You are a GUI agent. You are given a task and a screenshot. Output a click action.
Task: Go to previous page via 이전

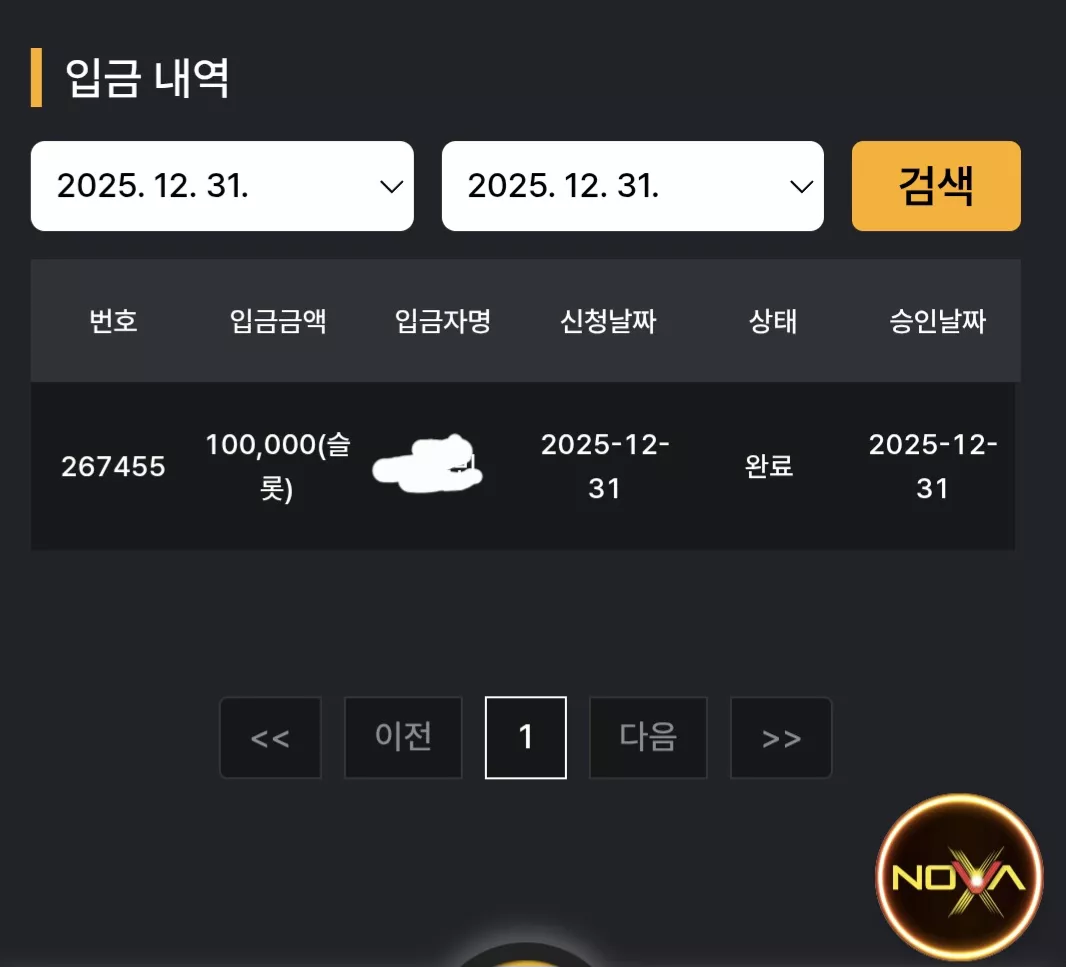click(x=403, y=737)
